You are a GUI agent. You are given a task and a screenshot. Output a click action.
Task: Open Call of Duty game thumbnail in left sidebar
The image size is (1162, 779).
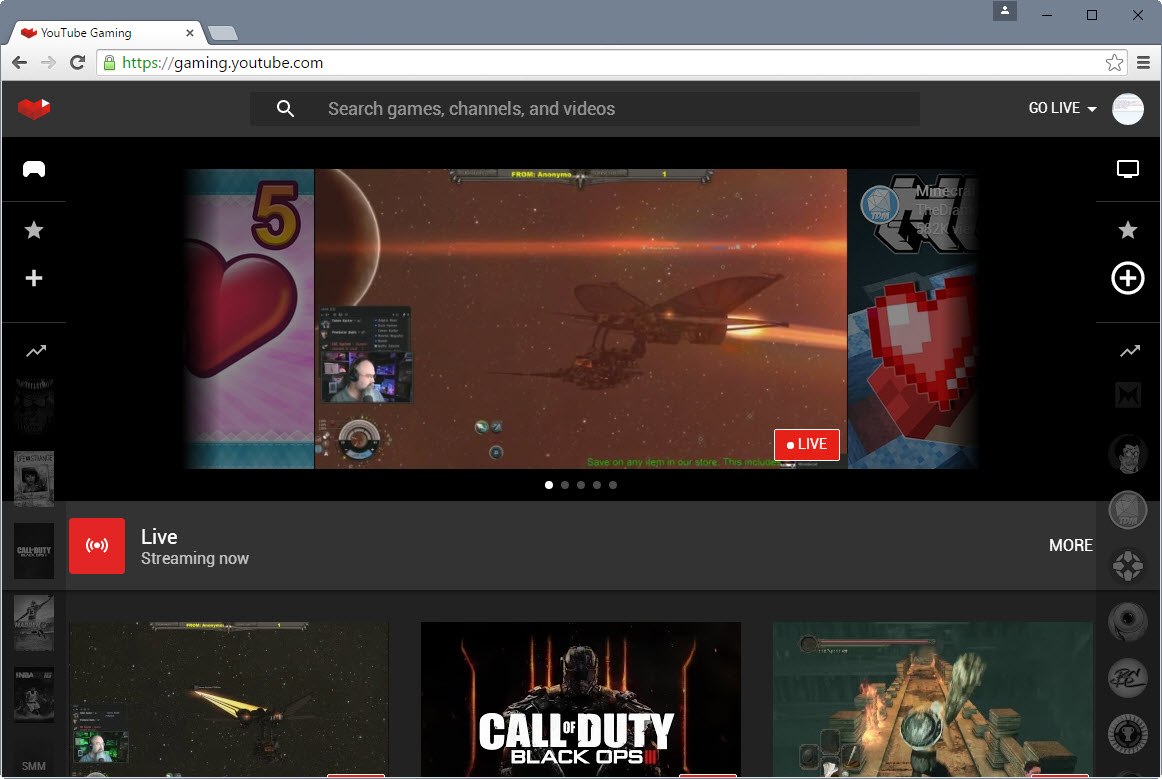(34, 551)
